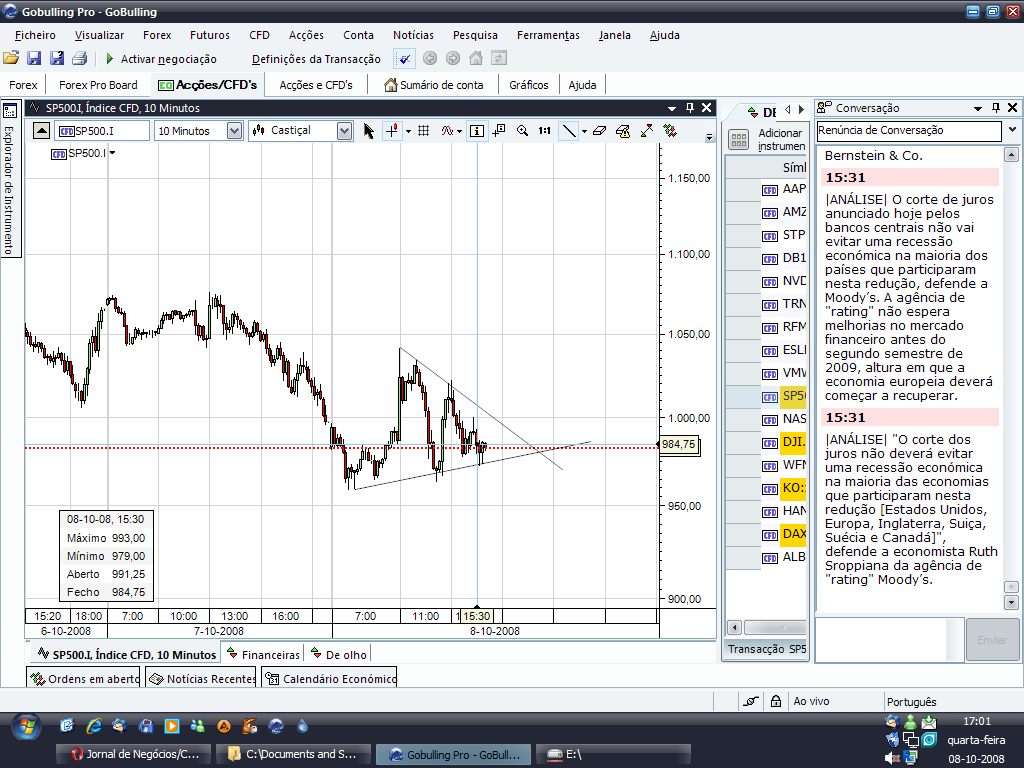Toggle the checkmark toolbar button
This screenshot has width=1024, height=768.
(x=405, y=59)
